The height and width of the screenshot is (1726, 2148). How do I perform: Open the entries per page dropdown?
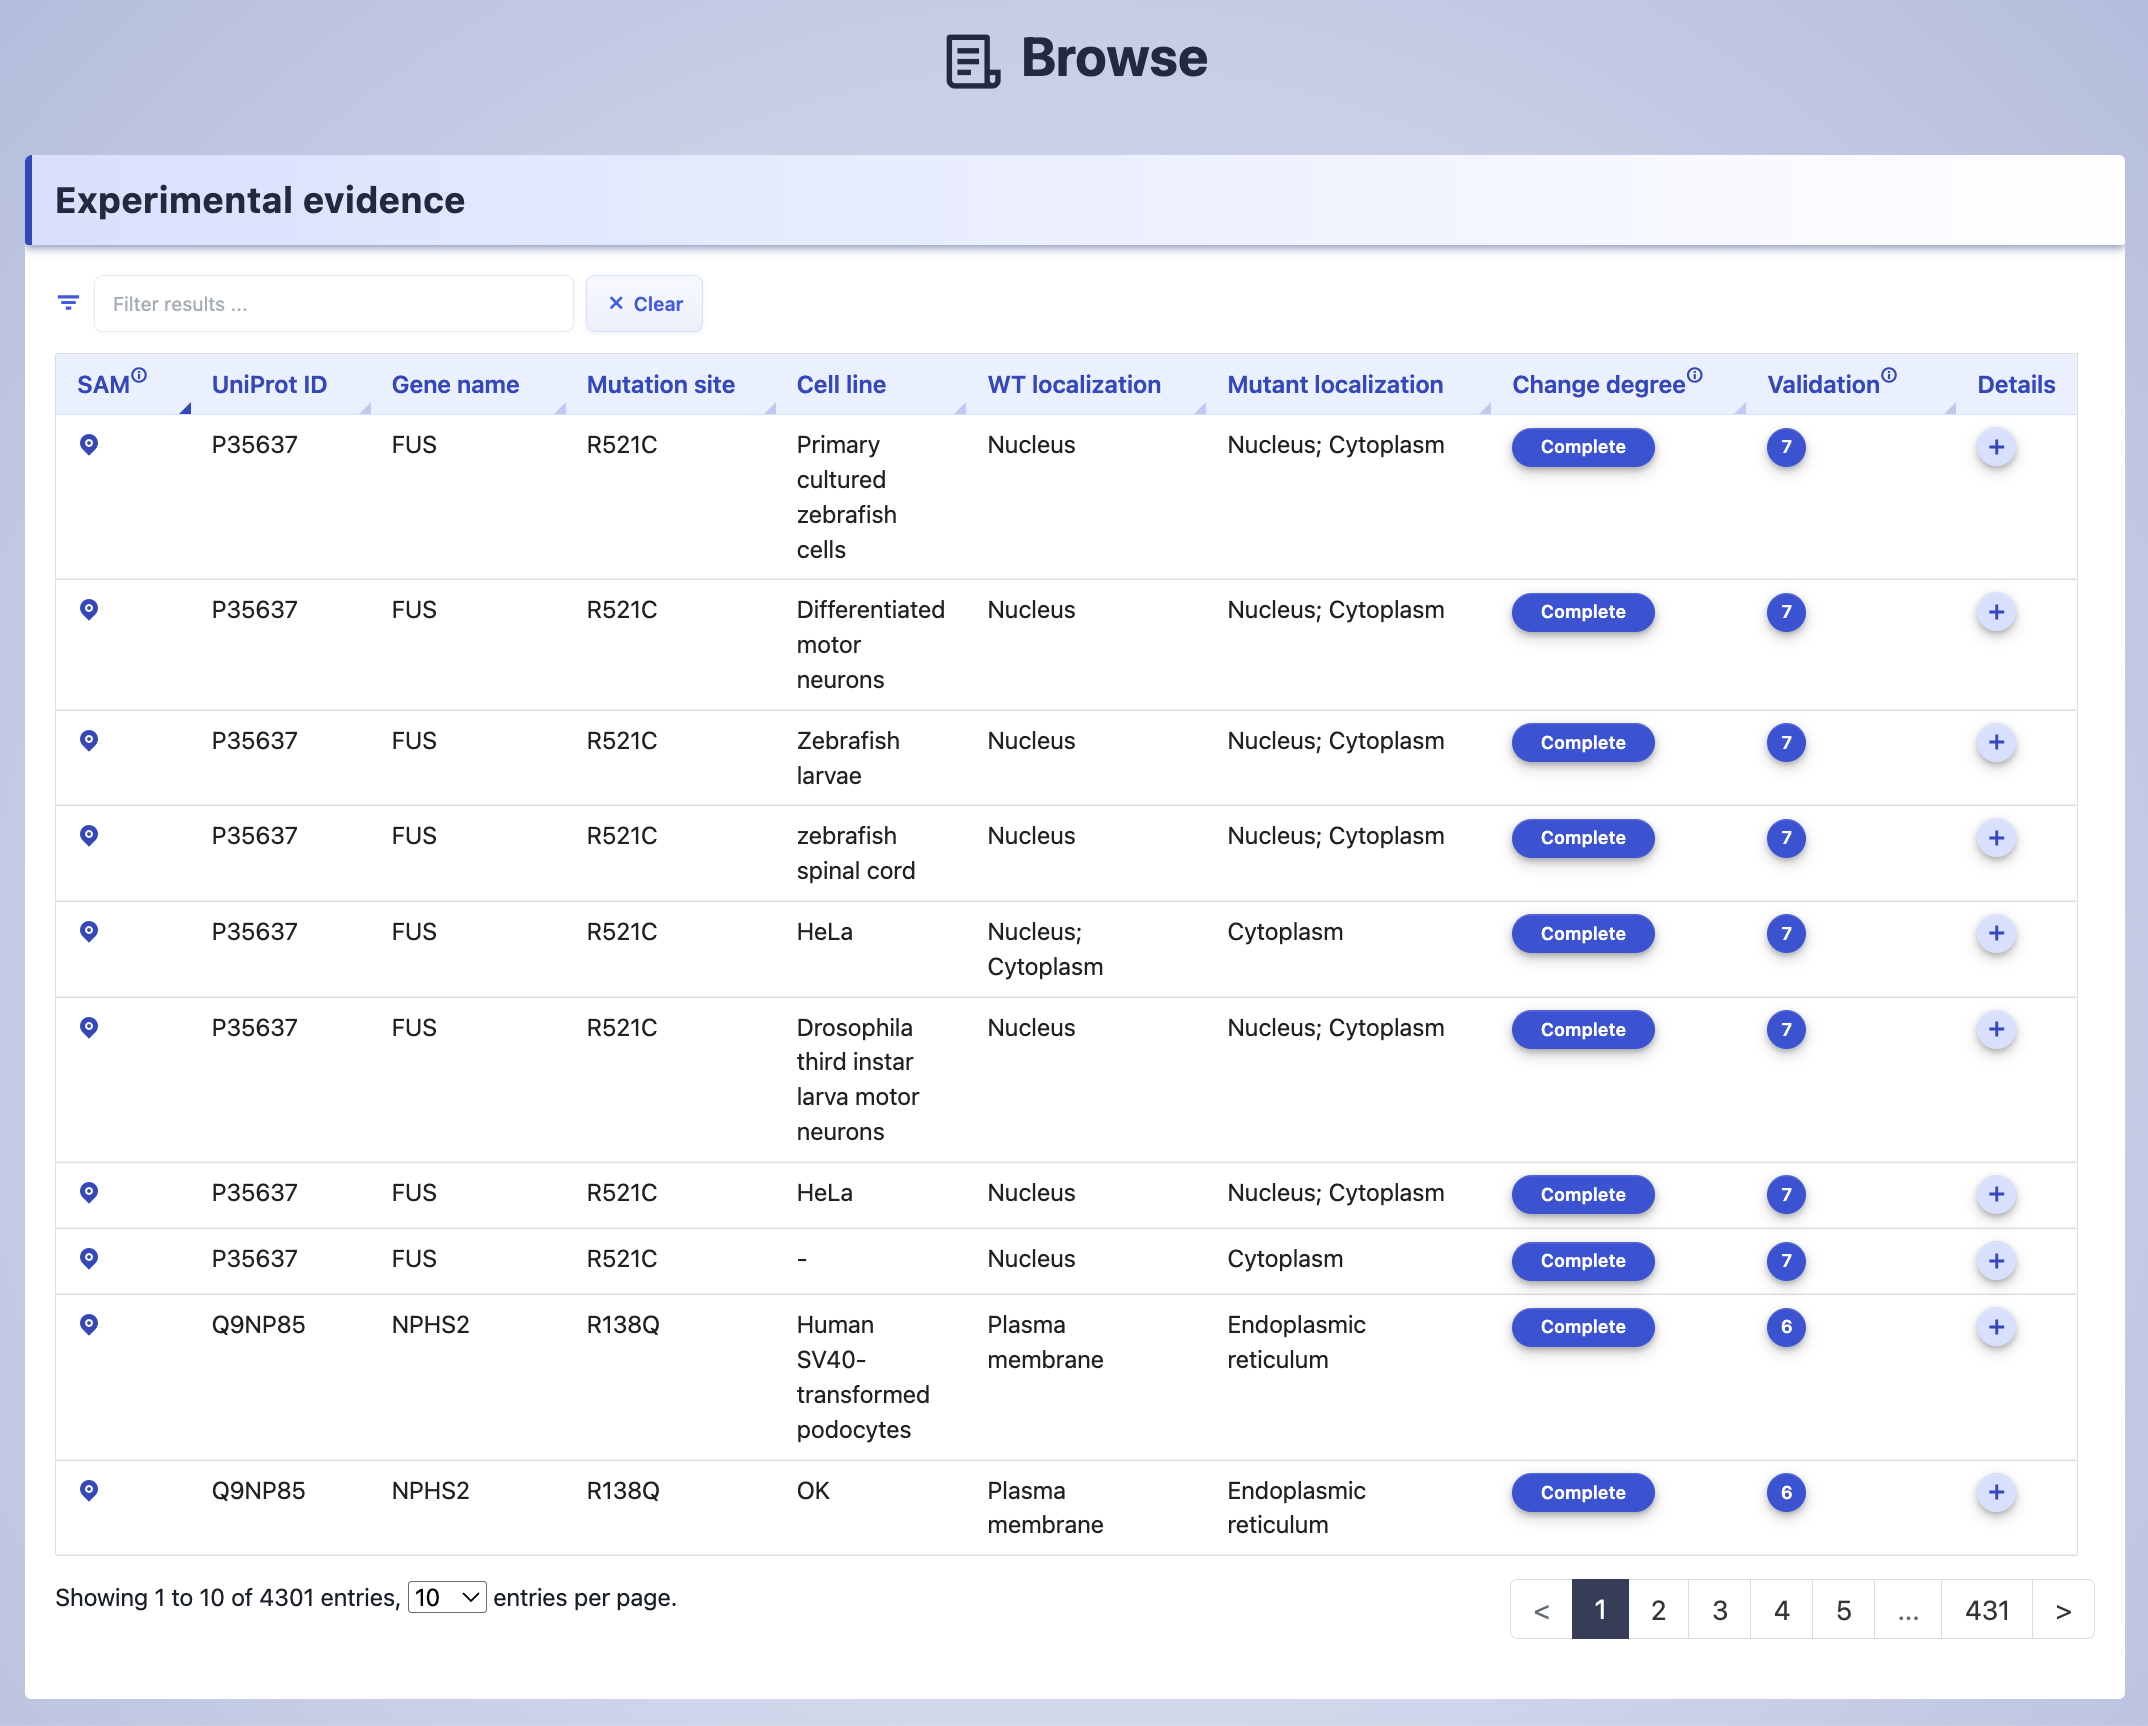447,1598
